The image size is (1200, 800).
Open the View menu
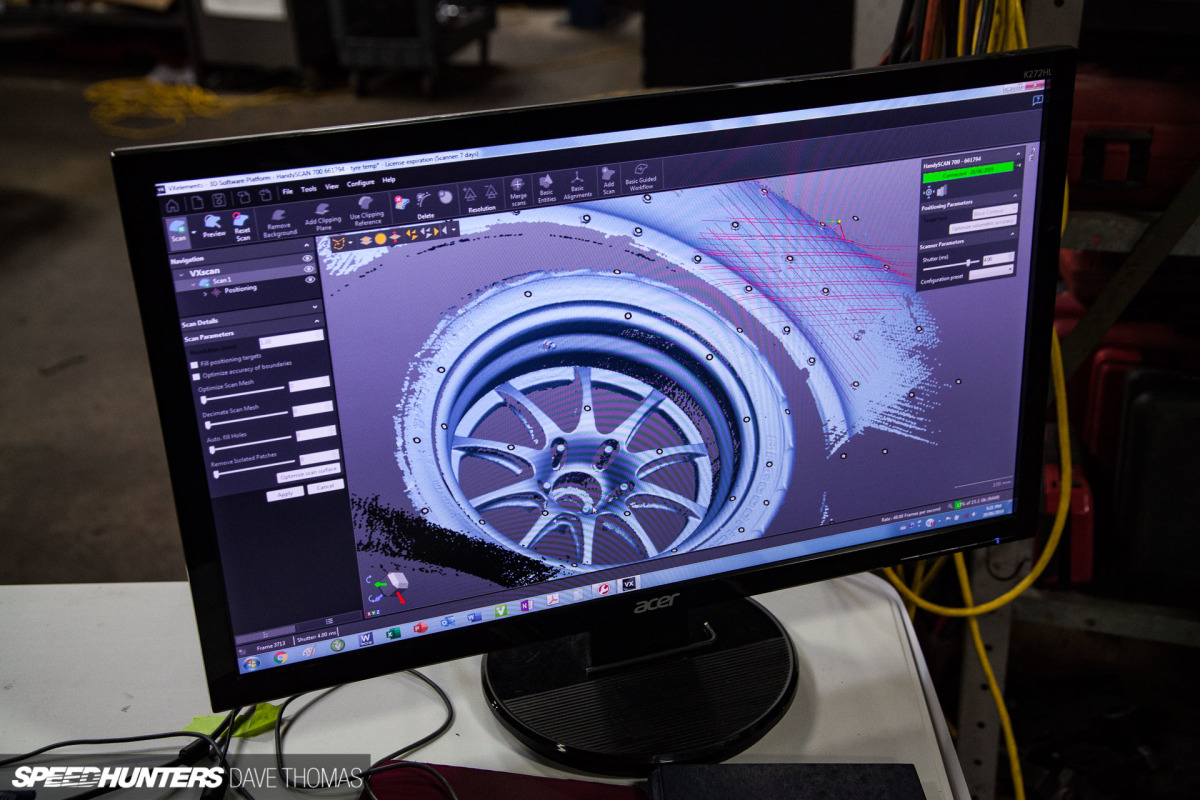pos(332,186)
